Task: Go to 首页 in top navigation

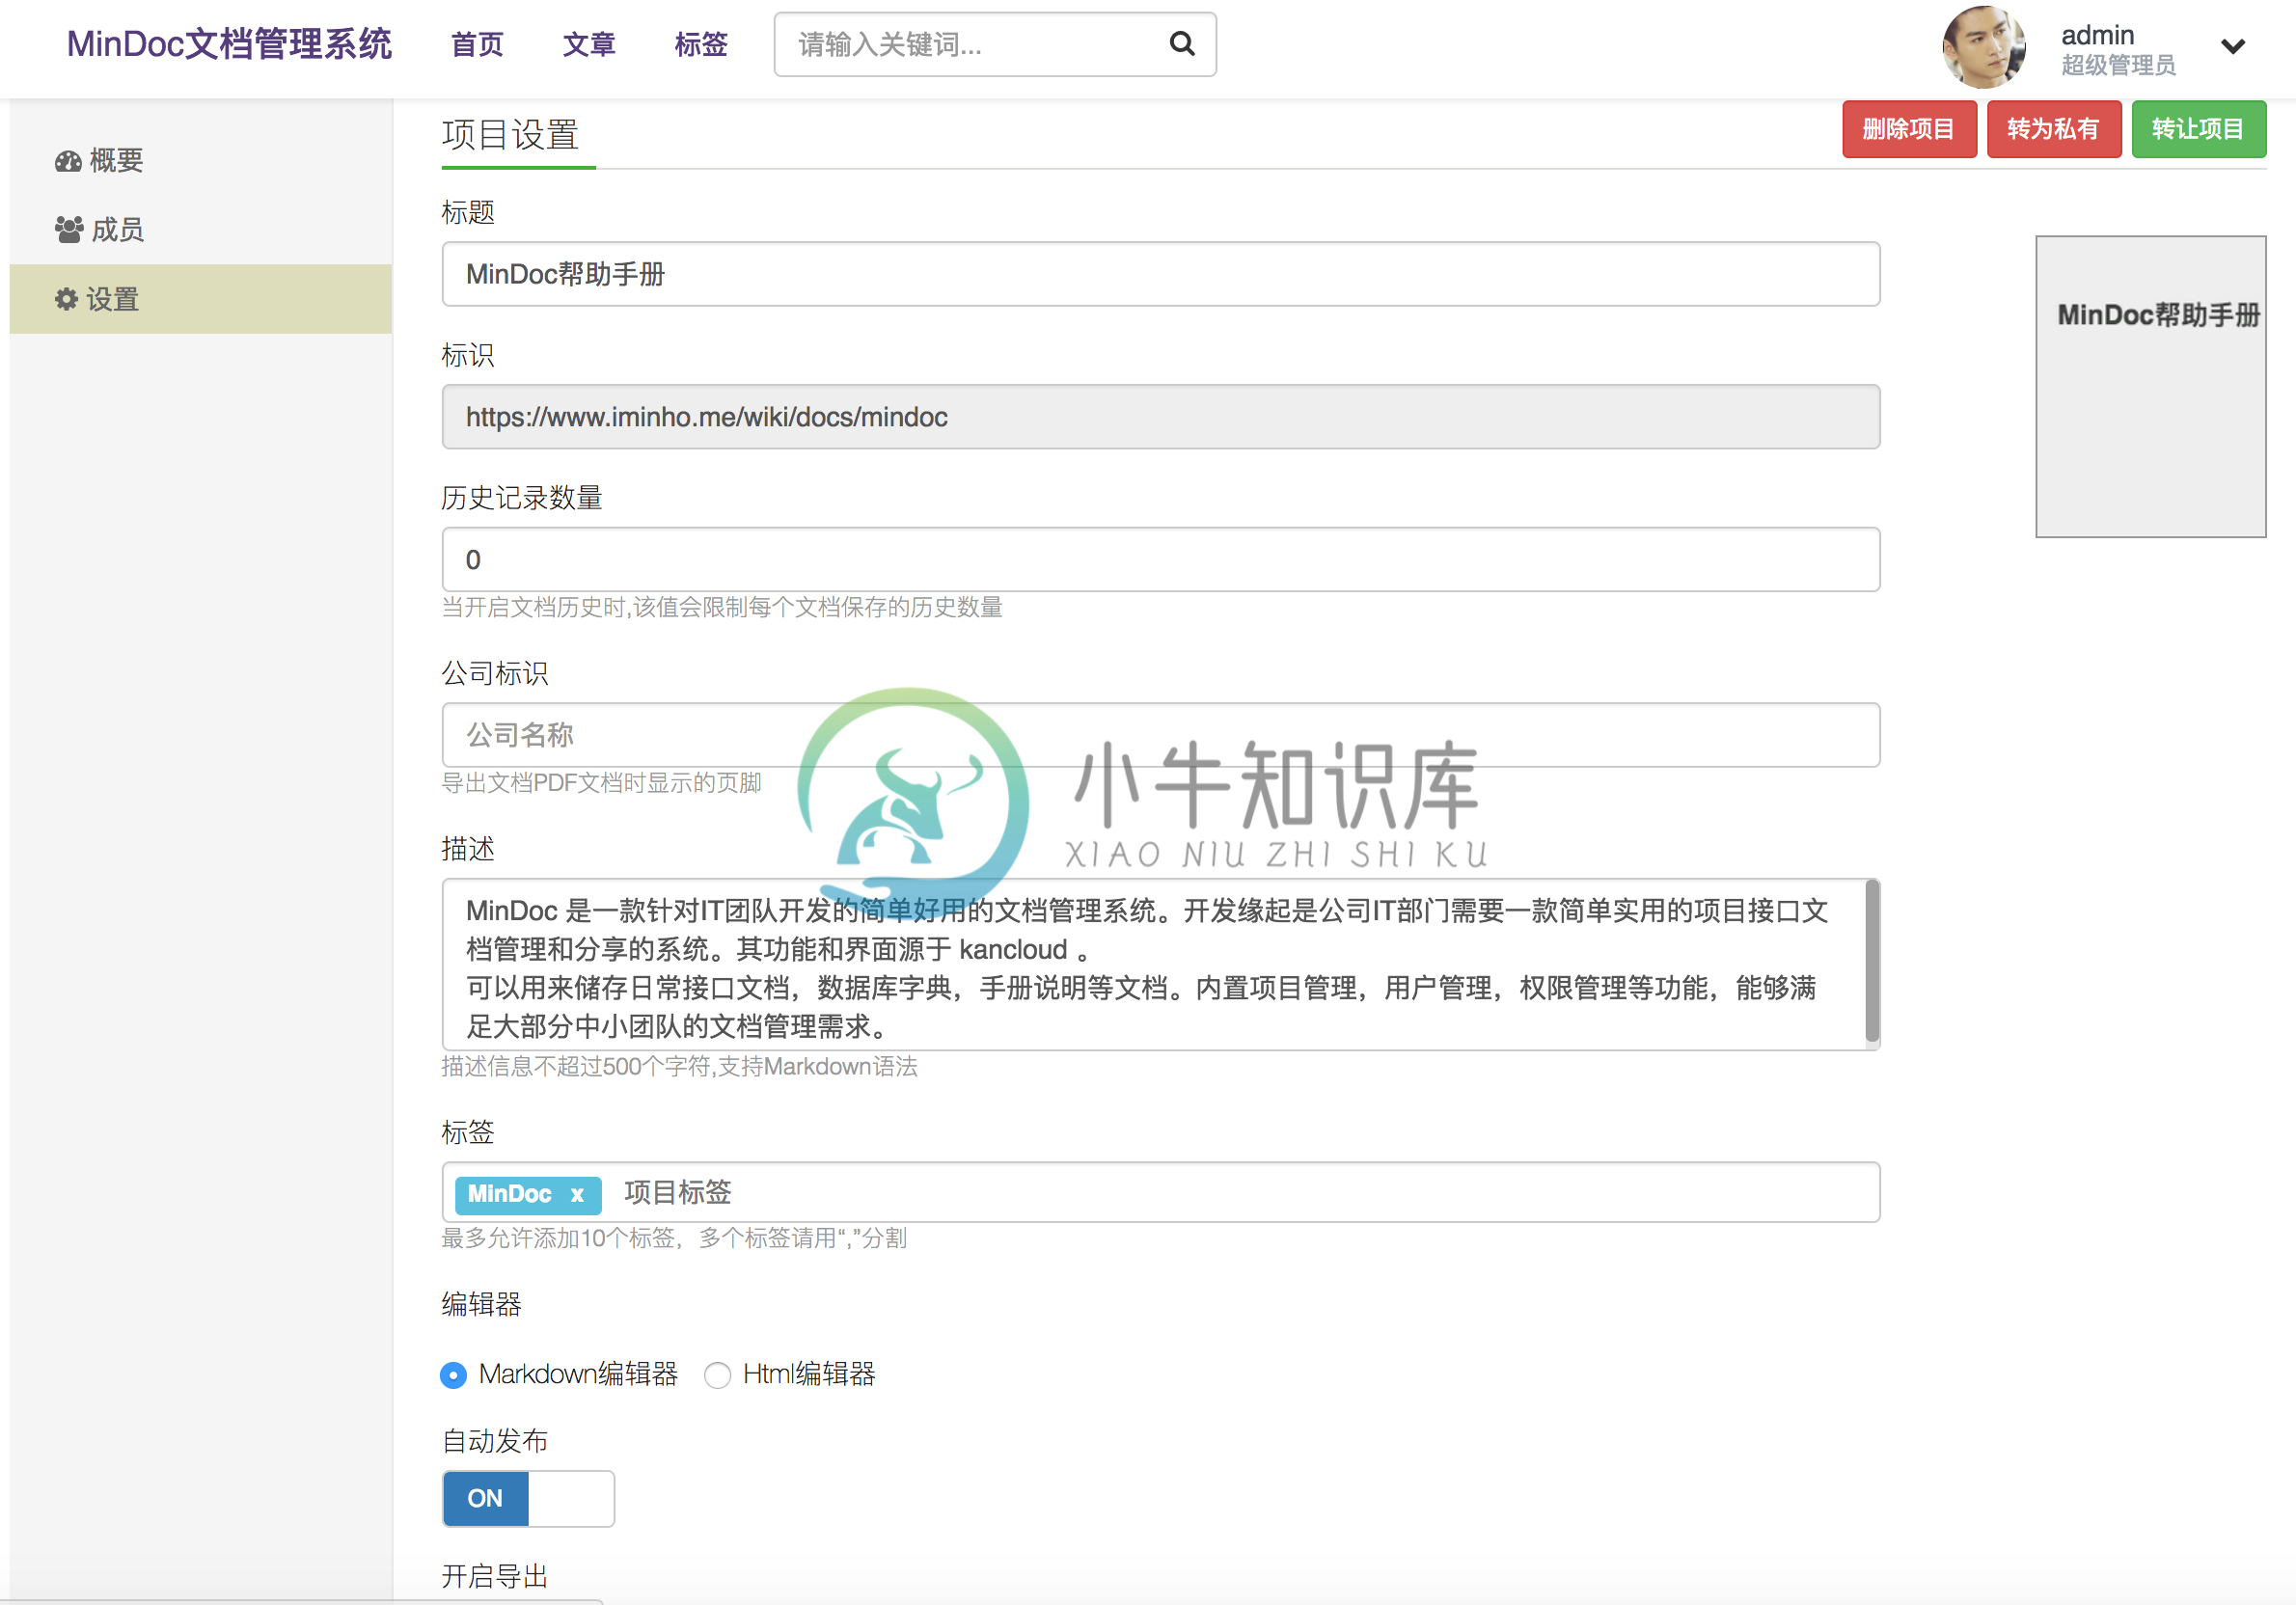Action: point(477,44)
